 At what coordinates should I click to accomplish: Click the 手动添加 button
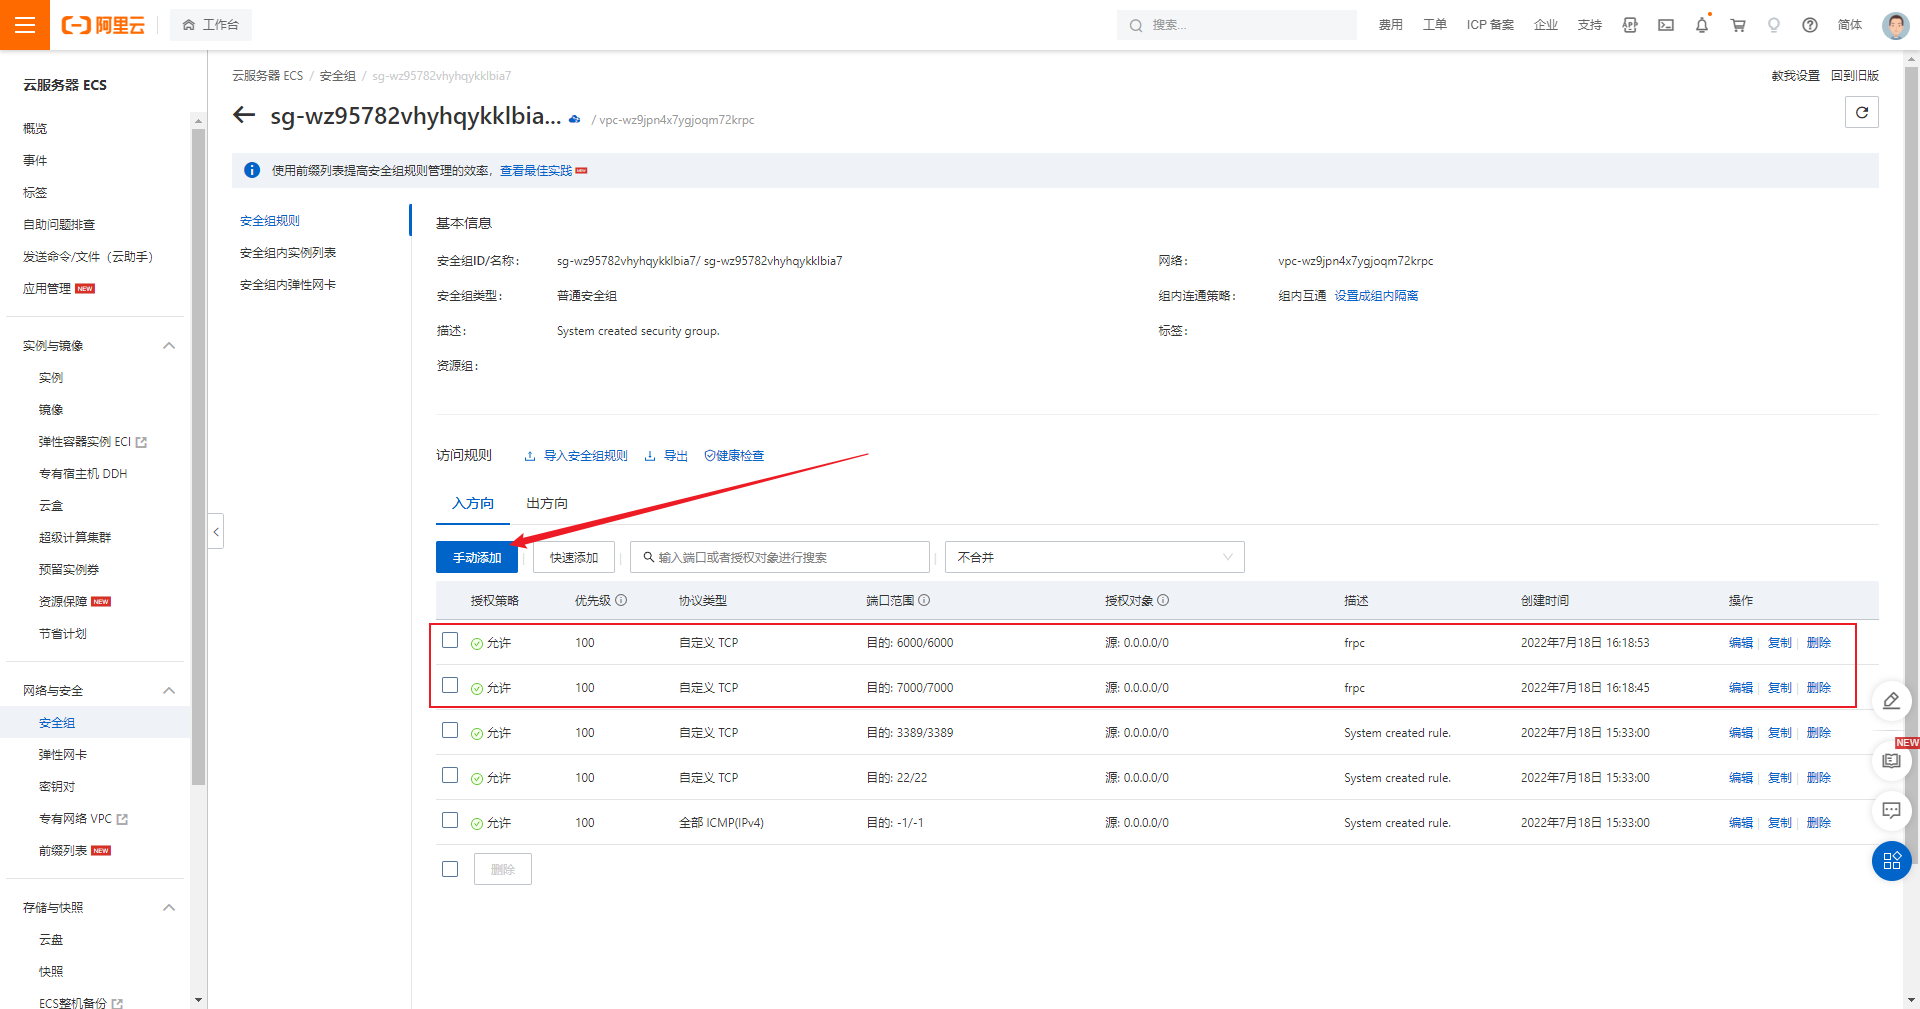pyautogui.click(x=477, y=557)
